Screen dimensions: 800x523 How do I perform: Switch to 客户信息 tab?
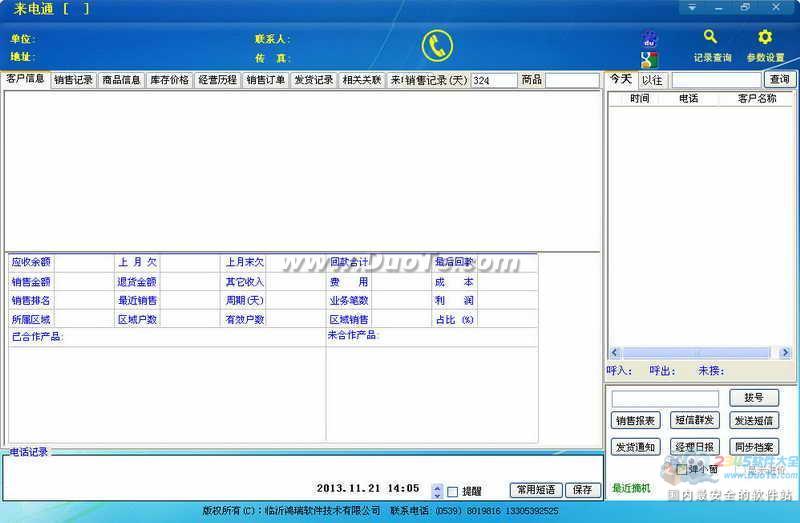click(26, 79)
